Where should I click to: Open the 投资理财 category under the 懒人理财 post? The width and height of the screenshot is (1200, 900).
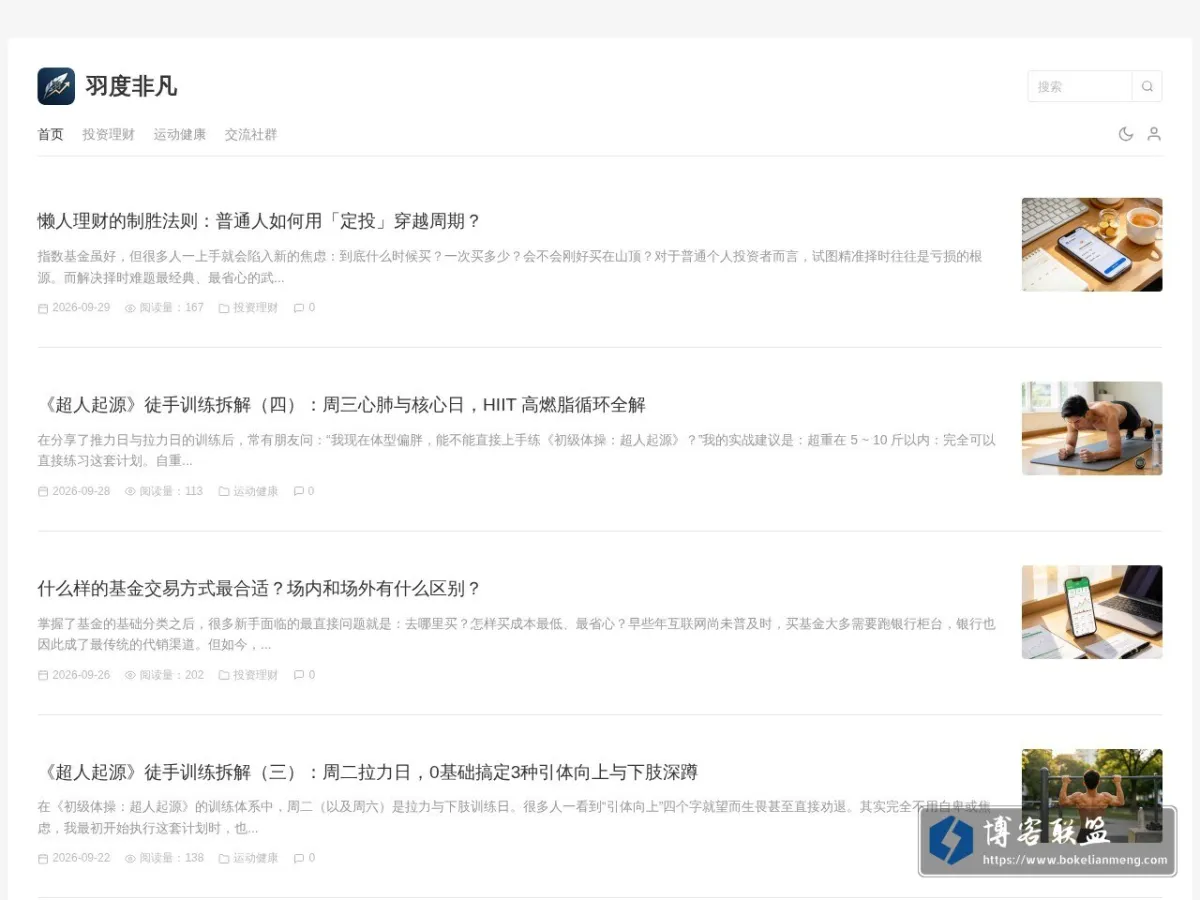pos(256,308)
